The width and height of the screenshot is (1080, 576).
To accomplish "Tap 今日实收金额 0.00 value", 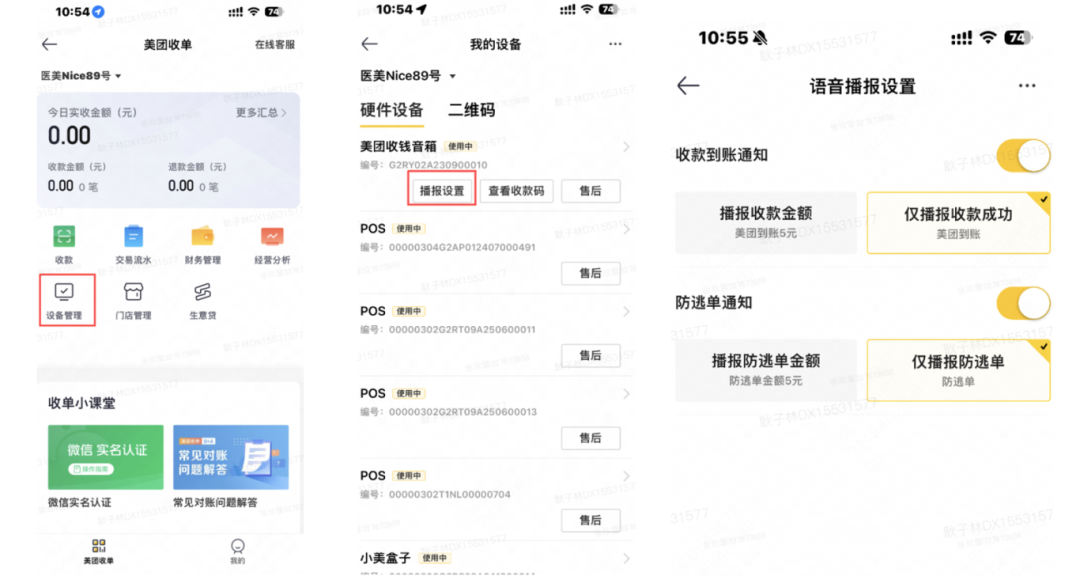I will pos(69,136).
